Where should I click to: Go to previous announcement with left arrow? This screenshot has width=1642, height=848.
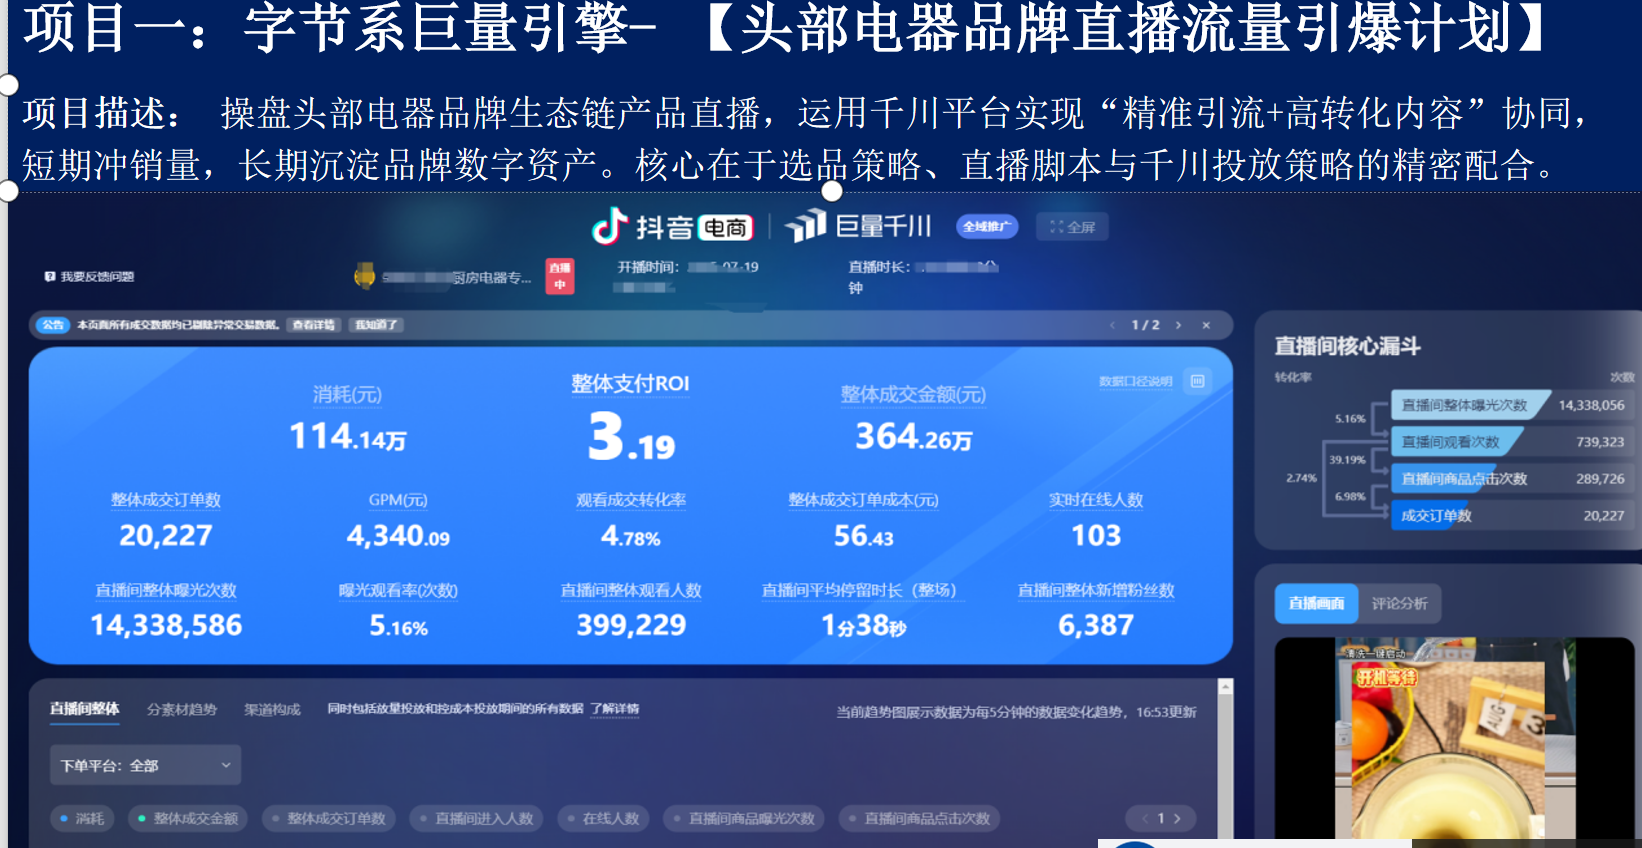point(1112,325)
